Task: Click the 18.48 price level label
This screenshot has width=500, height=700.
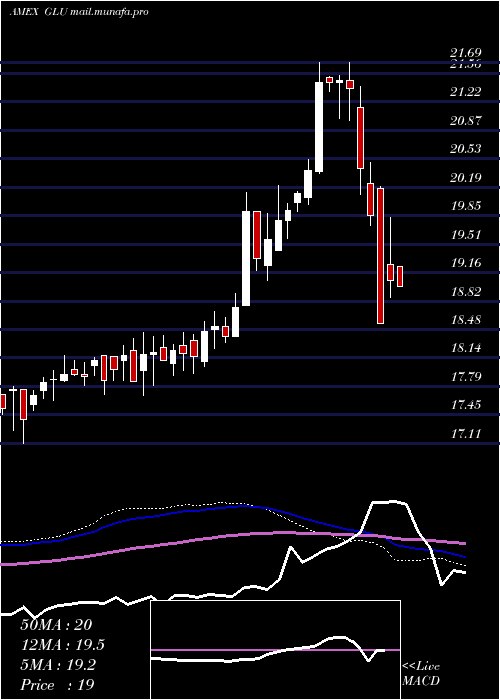Action: point(466,320)
